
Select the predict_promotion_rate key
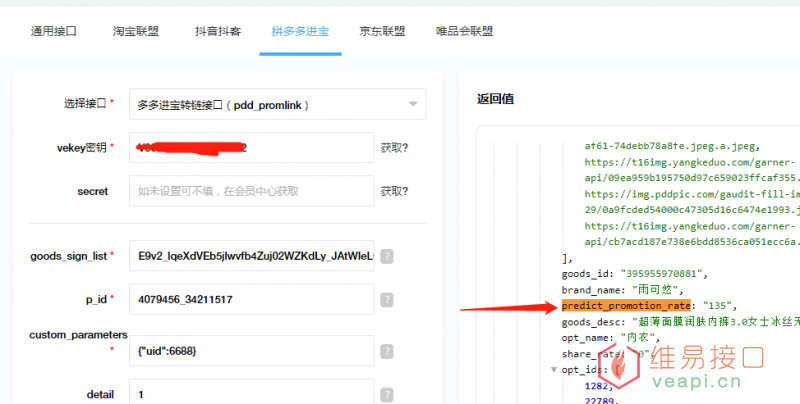pos(626,306)
